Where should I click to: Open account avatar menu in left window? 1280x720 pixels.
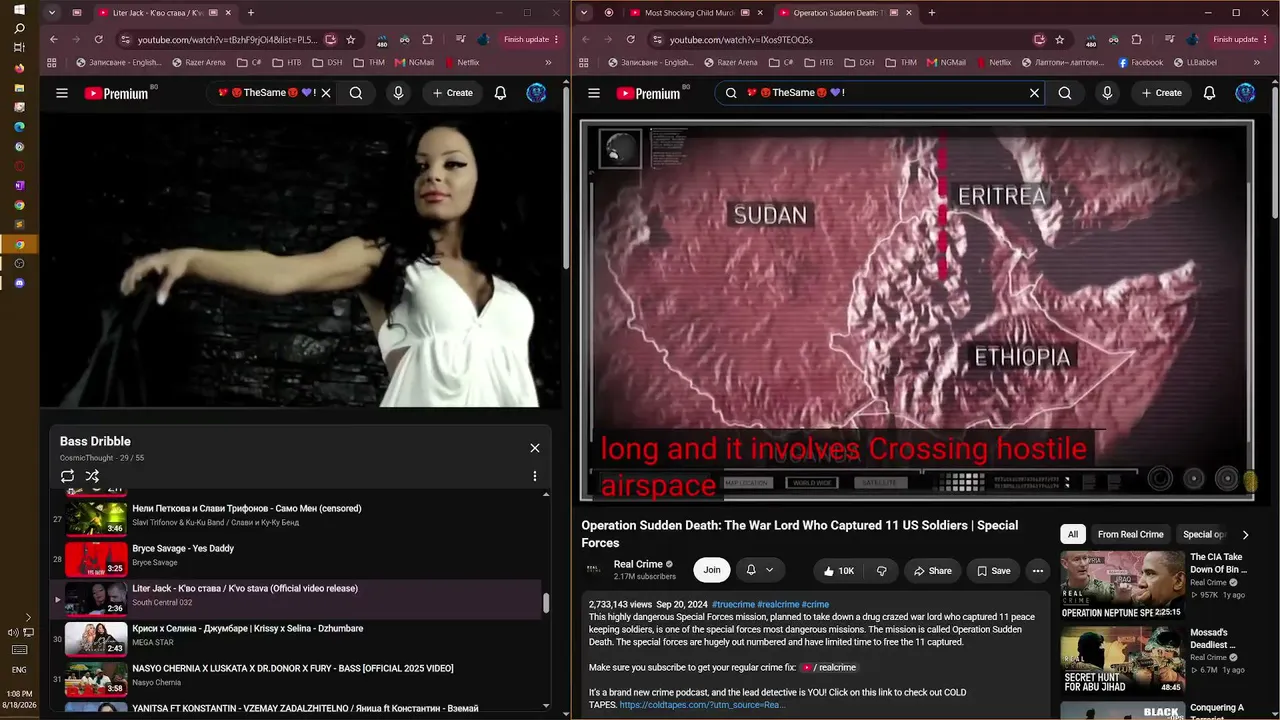tap(537, 93)
